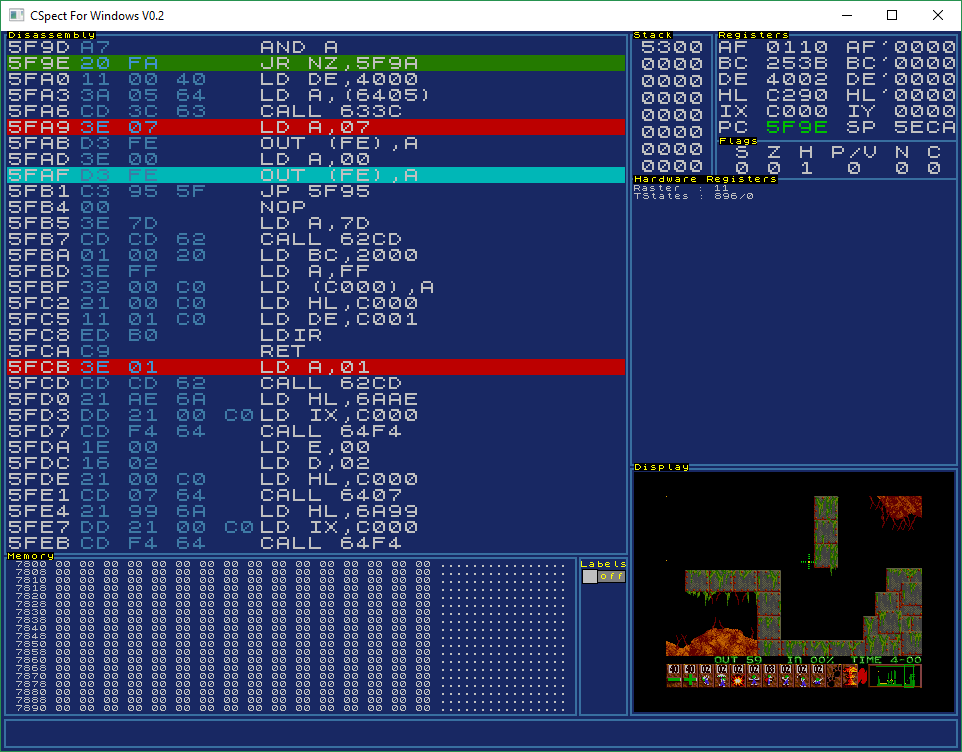Toggle the red breakpoint line at 5FA9
This screenshot has width=962, height=752.
[x=300, y=127]
